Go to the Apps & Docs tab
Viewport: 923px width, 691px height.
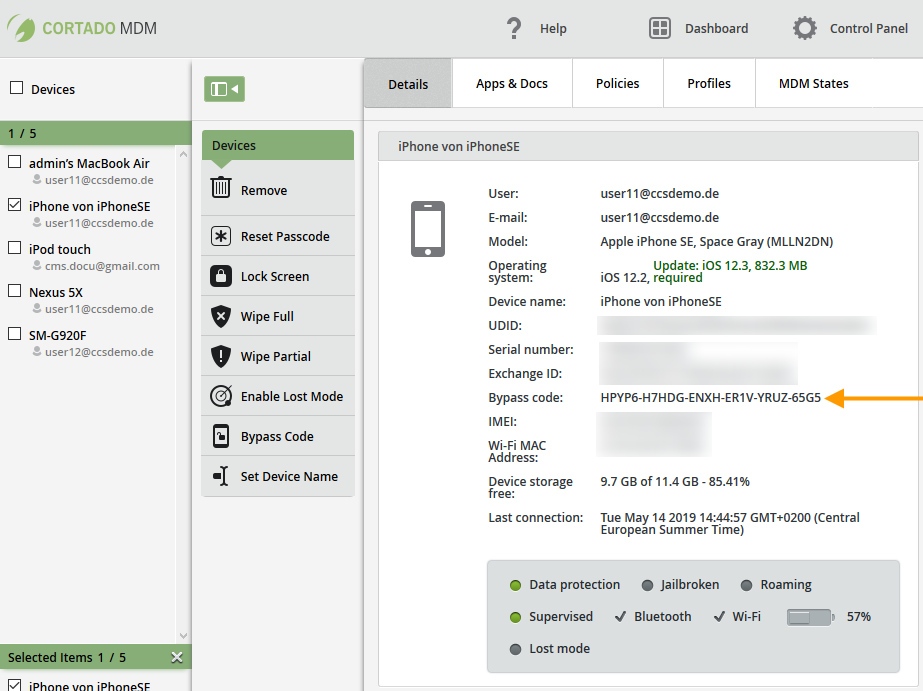click(x=512, y=83)
